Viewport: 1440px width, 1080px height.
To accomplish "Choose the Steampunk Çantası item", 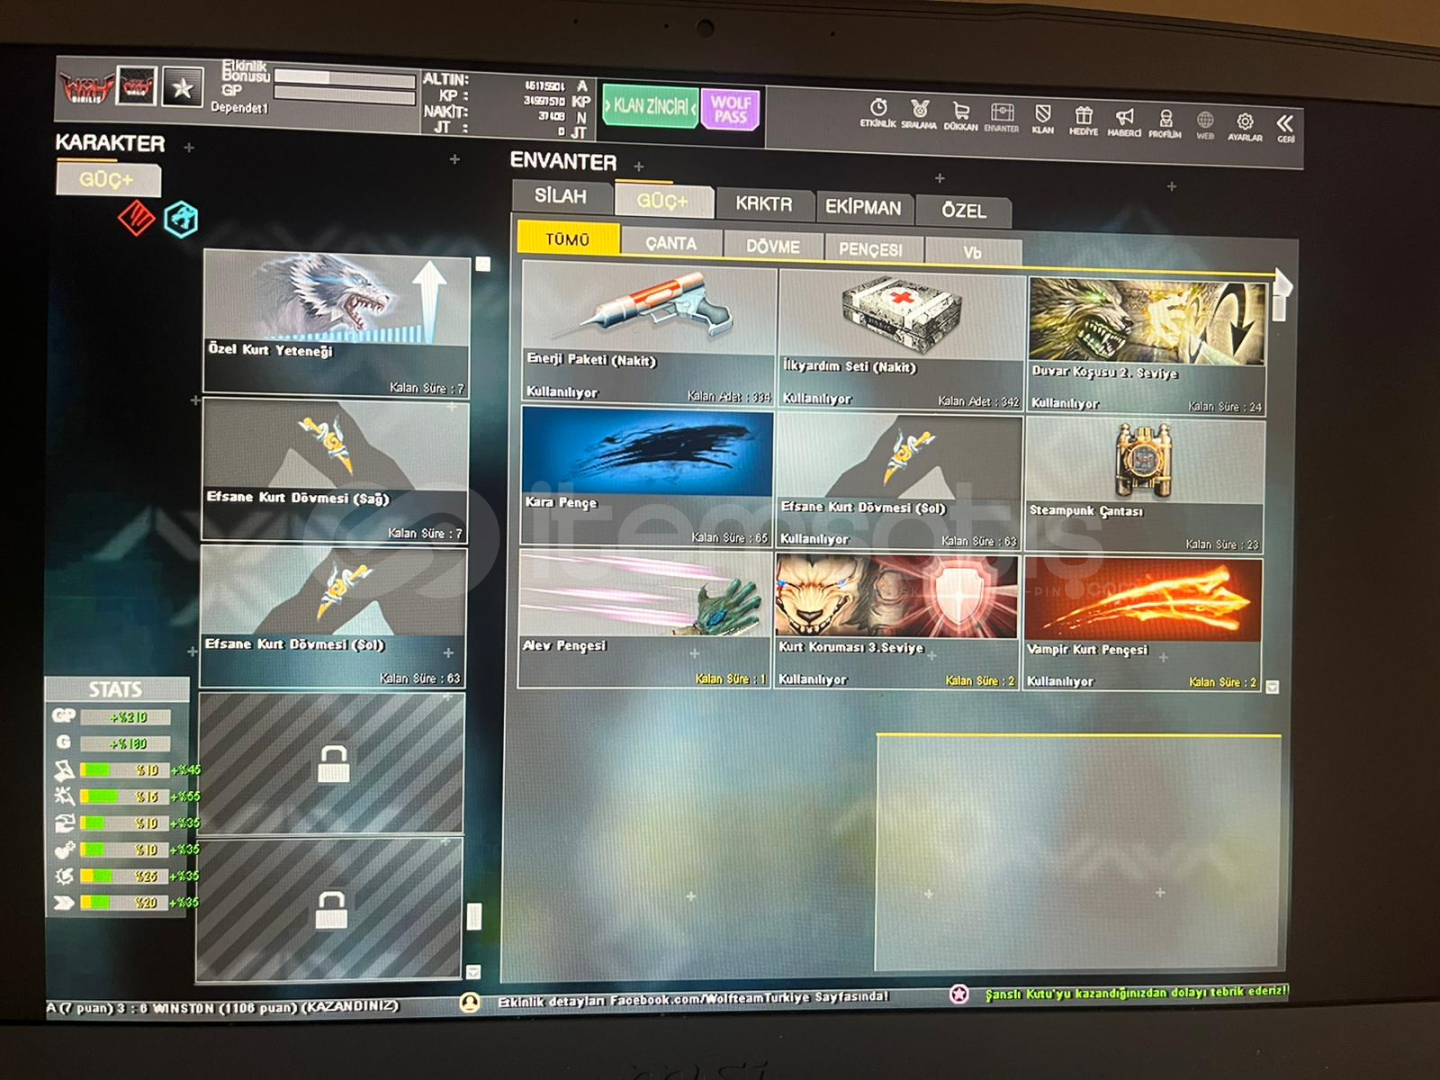I will click(1145, 485).
